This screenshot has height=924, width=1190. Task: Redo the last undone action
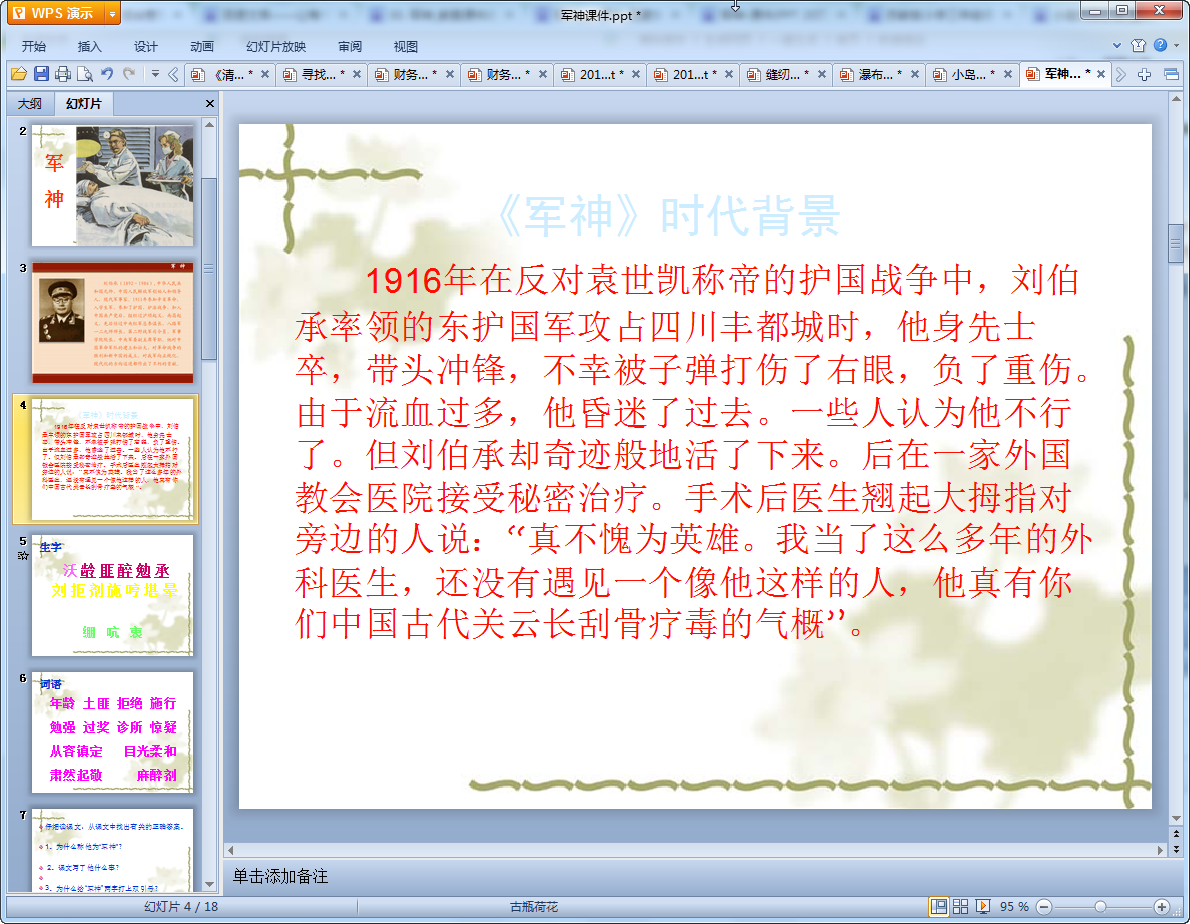pyautogui.click(x=129, y=74)
